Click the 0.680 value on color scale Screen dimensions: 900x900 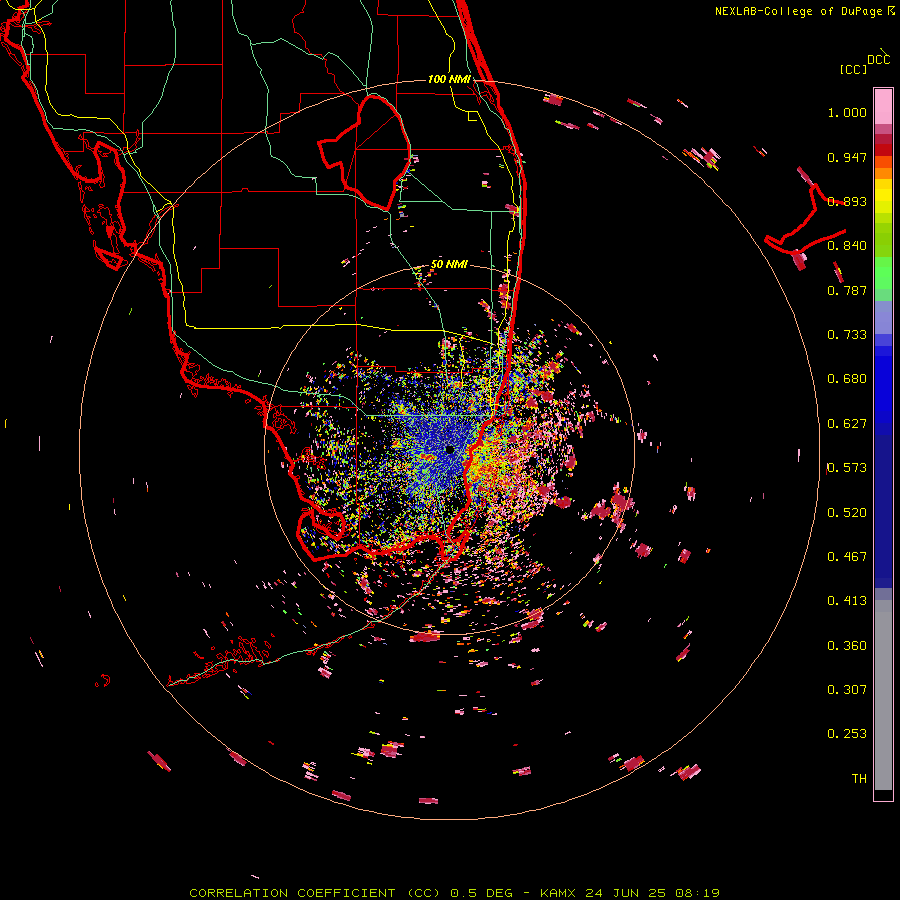click(x=847, y=379)
